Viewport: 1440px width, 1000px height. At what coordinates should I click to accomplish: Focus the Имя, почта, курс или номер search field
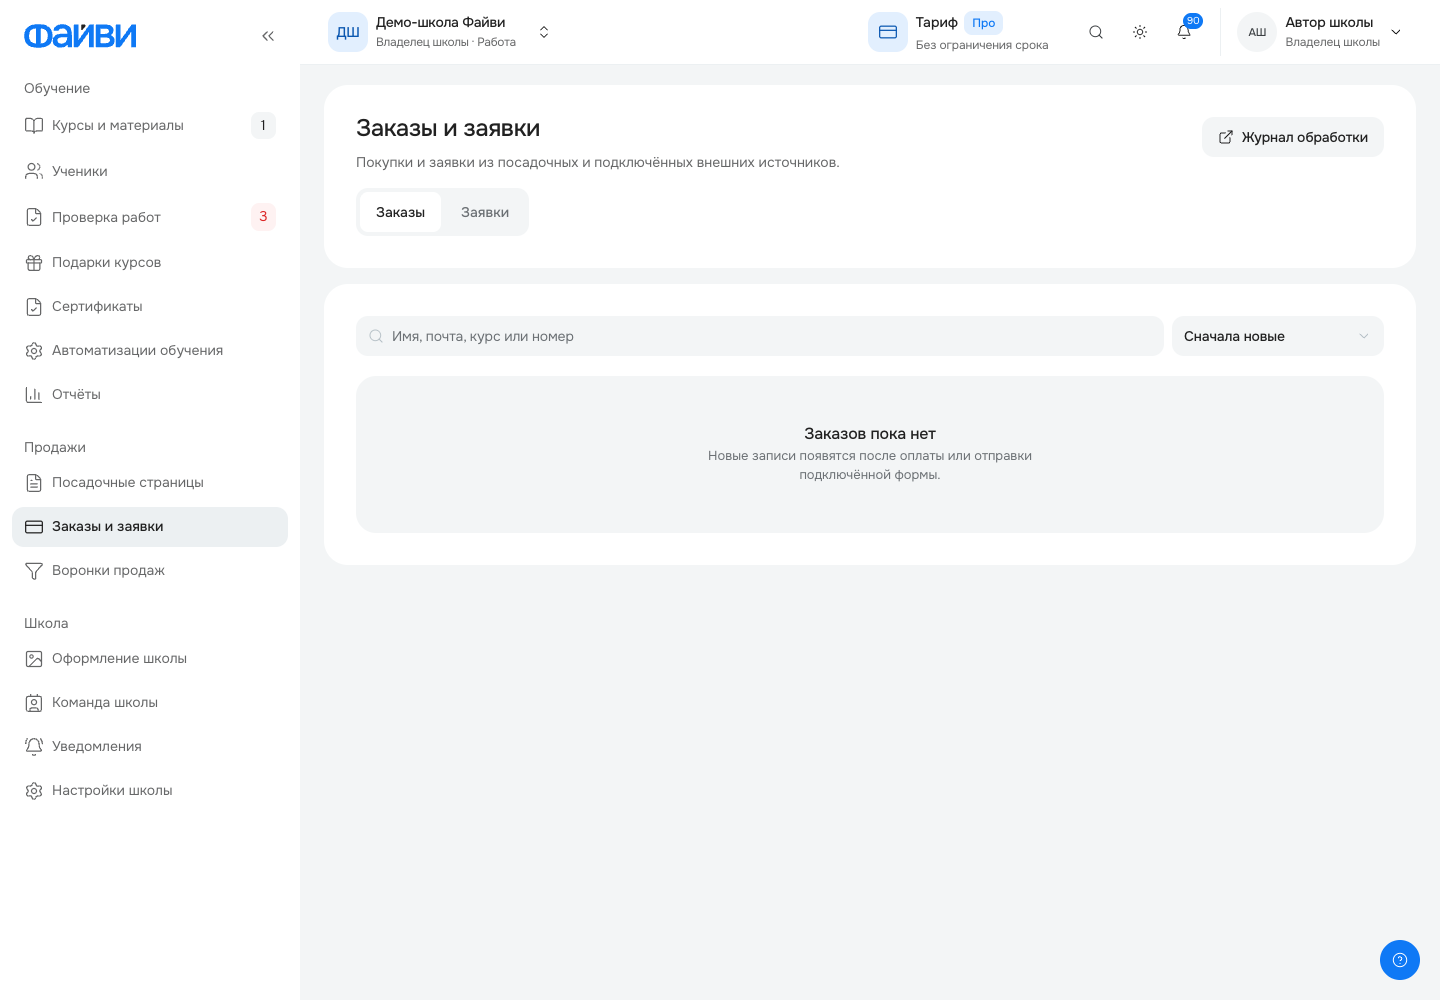760,336
